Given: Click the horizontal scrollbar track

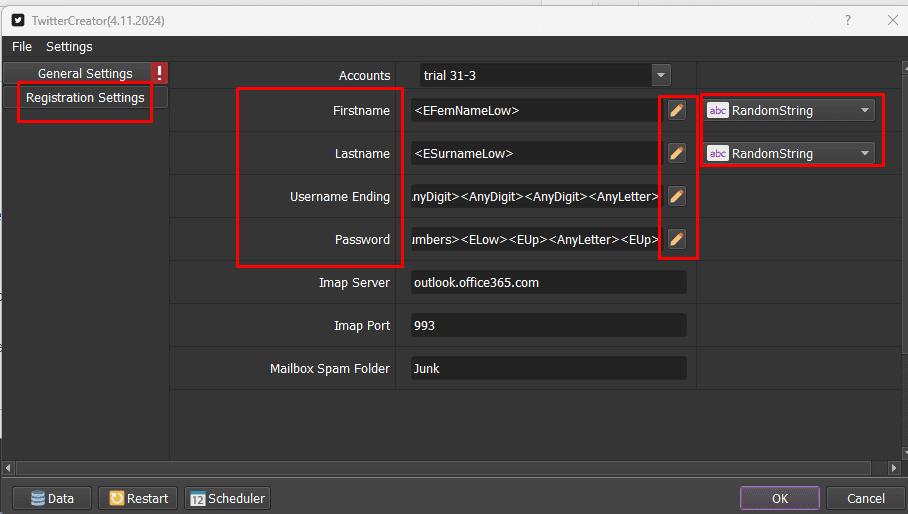Looking at the screenshot, I should (x=444, y=468).
